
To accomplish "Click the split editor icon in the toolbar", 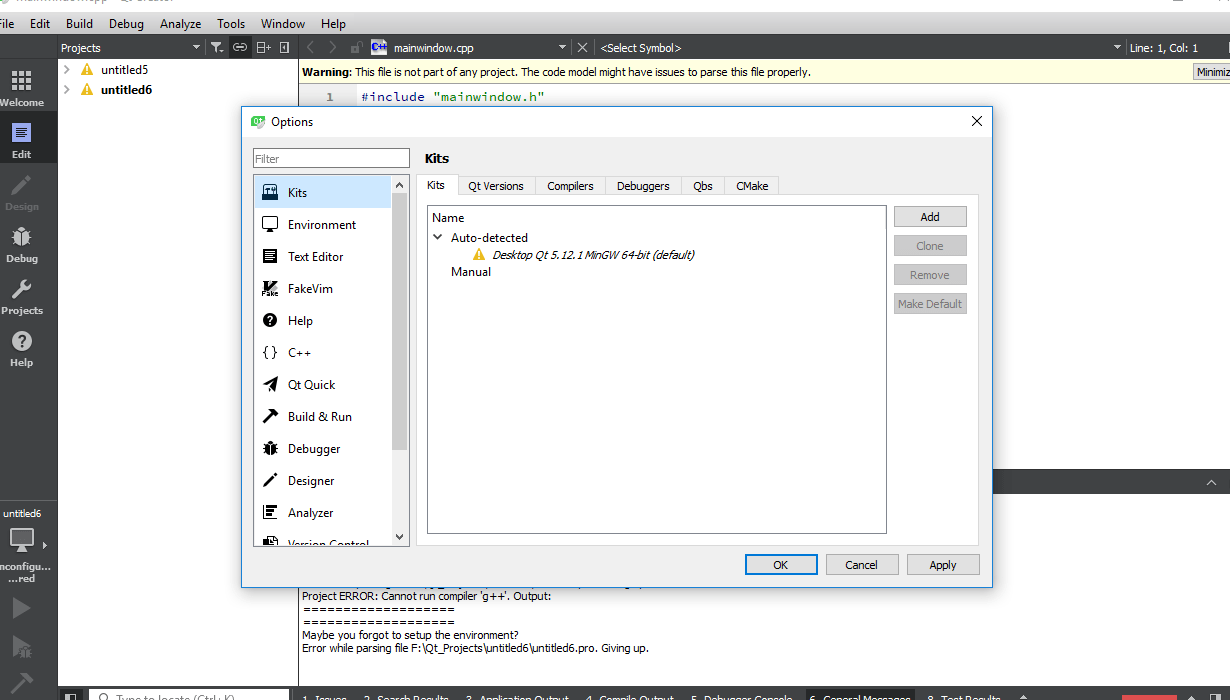I will 263,46.
